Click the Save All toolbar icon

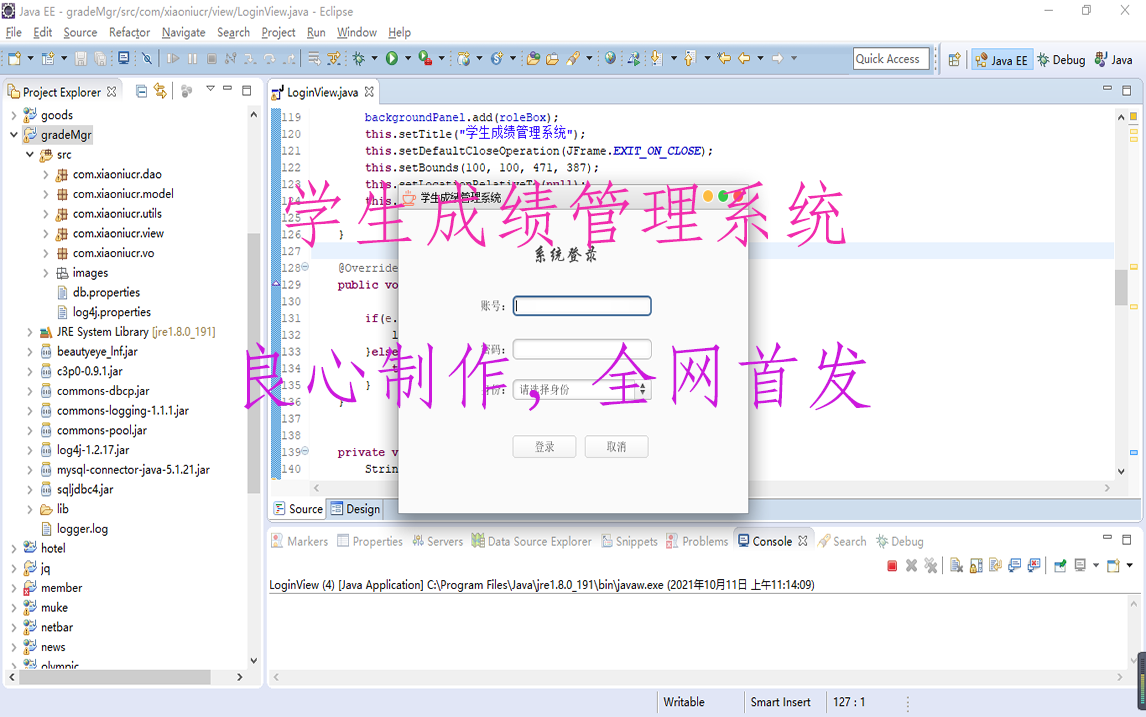100,58
